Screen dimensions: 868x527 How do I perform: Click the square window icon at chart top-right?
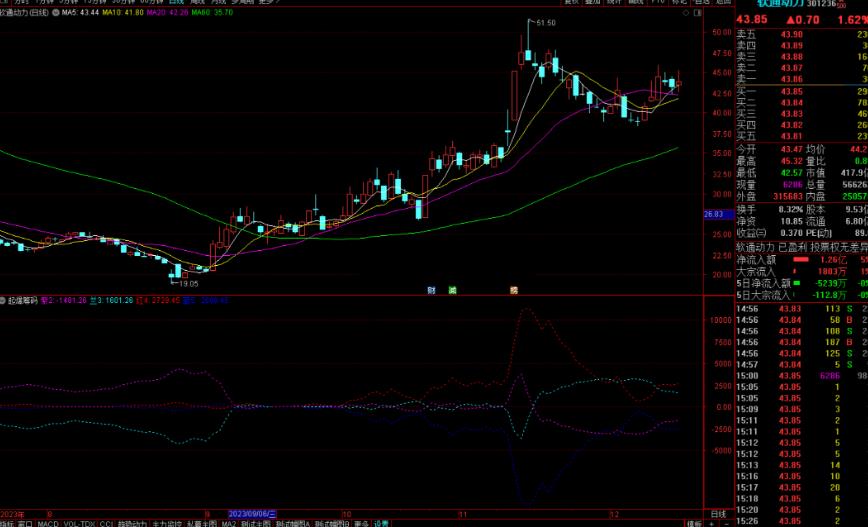point(698,13)
